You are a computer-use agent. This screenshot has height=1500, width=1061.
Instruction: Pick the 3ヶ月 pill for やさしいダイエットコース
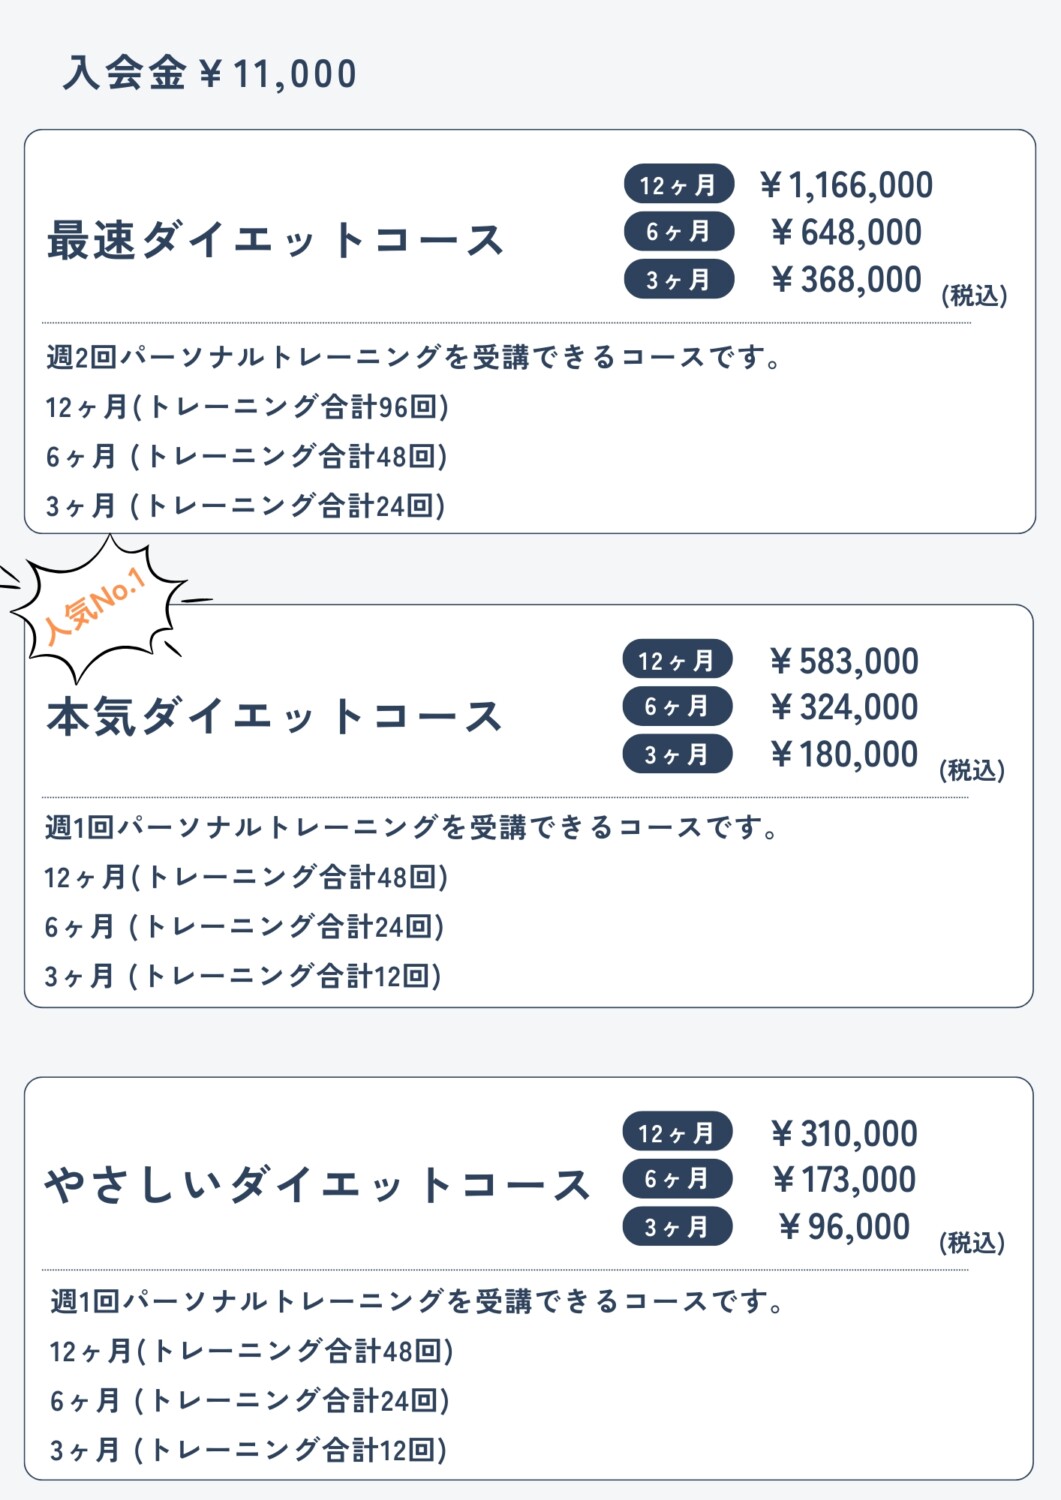[677, 1227]
